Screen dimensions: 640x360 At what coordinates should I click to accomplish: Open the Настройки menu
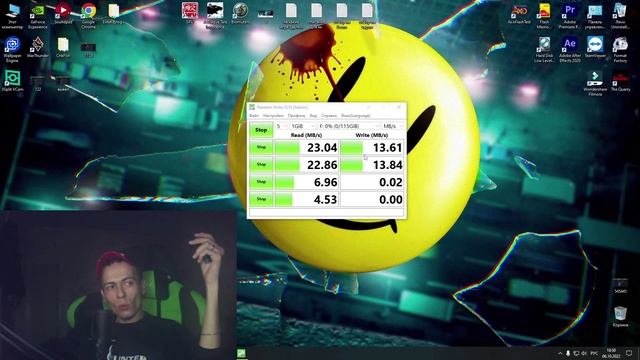click(x=273, y=116)
